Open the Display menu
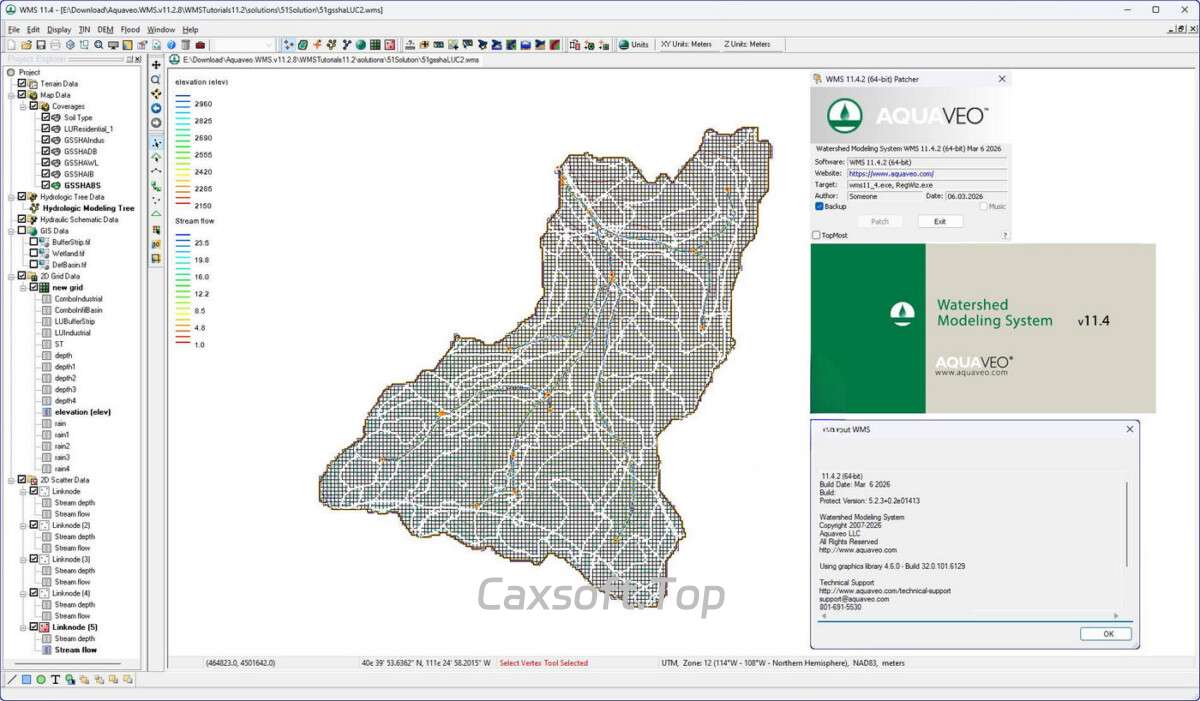 [59, 30]
